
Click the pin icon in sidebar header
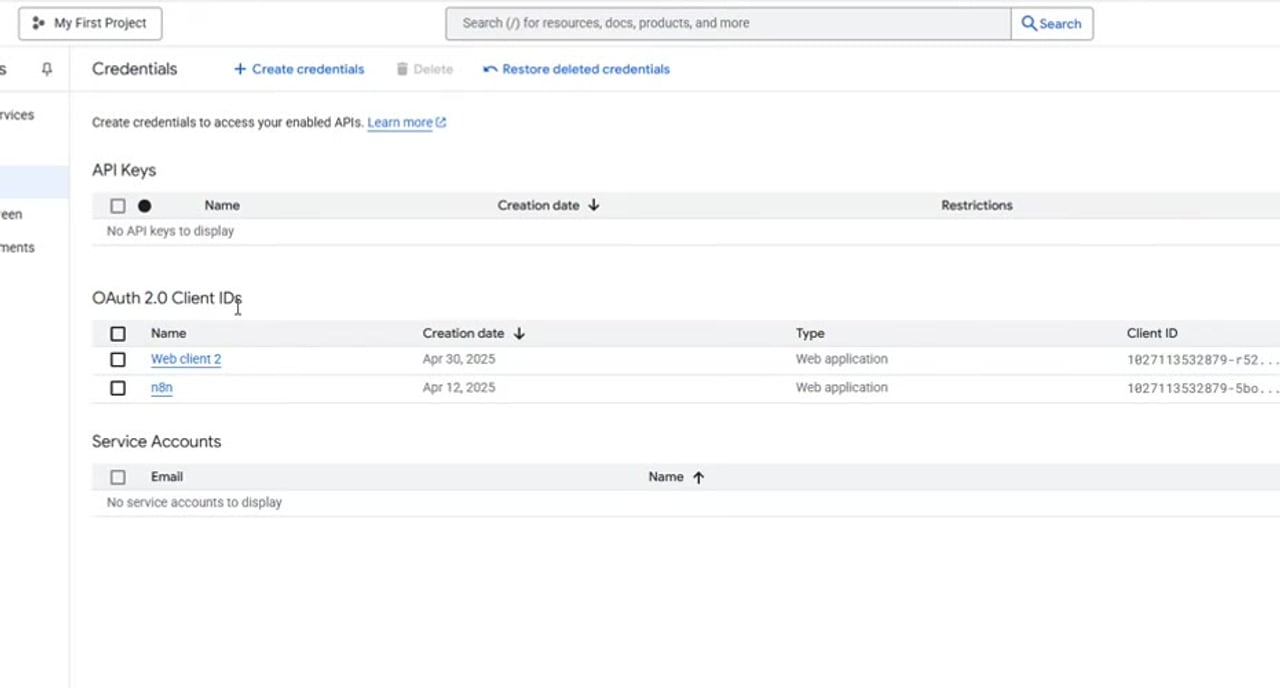click(x=46, y=69)
